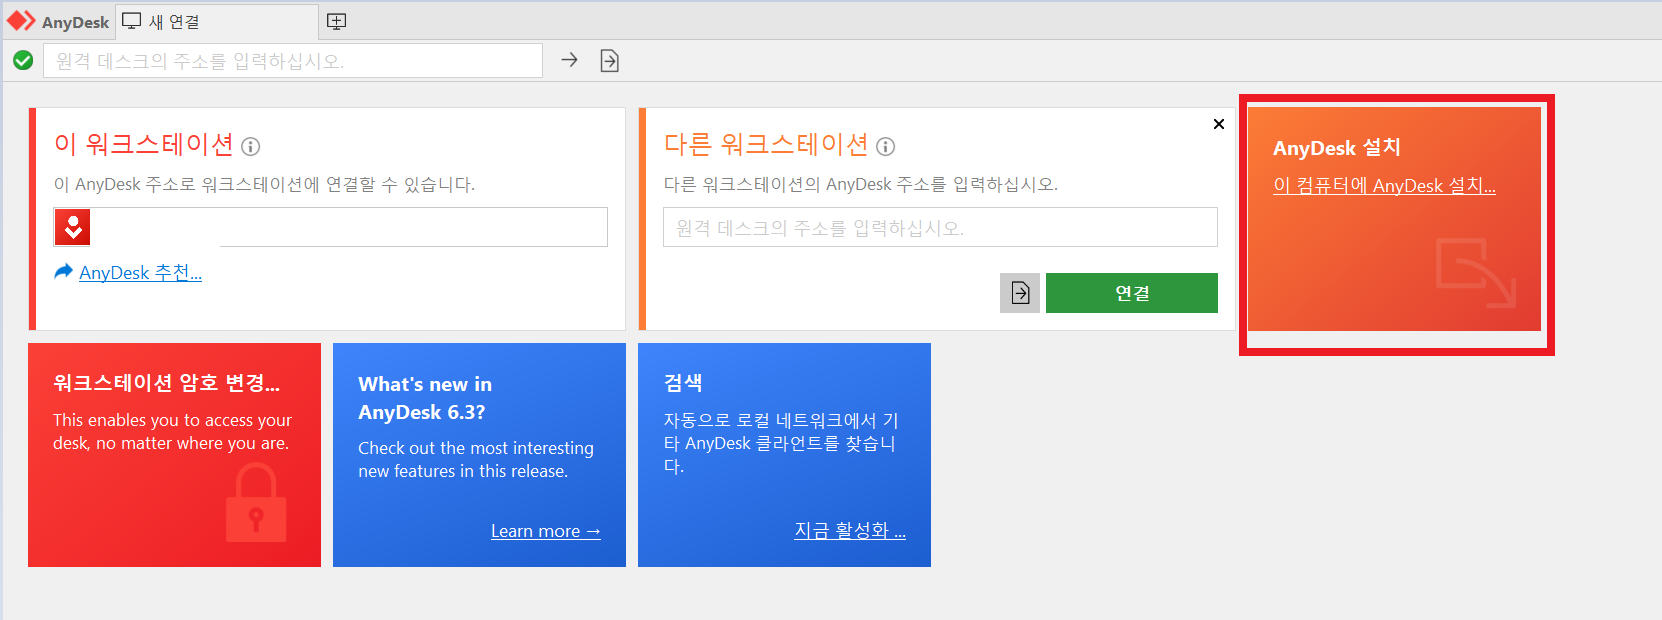This screenshot has height=620, width=1662.
Task: Open the new connection tab icon
Action: coord(132,21)
